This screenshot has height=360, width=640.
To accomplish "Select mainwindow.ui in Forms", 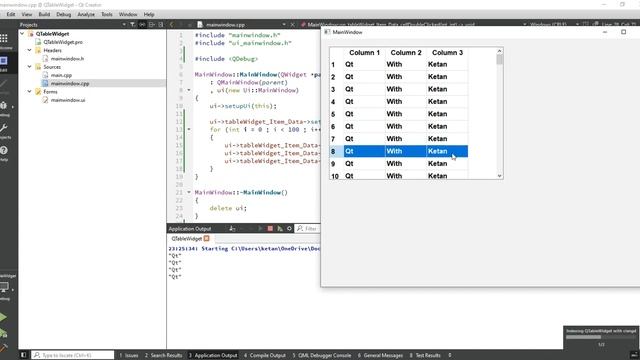I will click(x=68, y=100).
